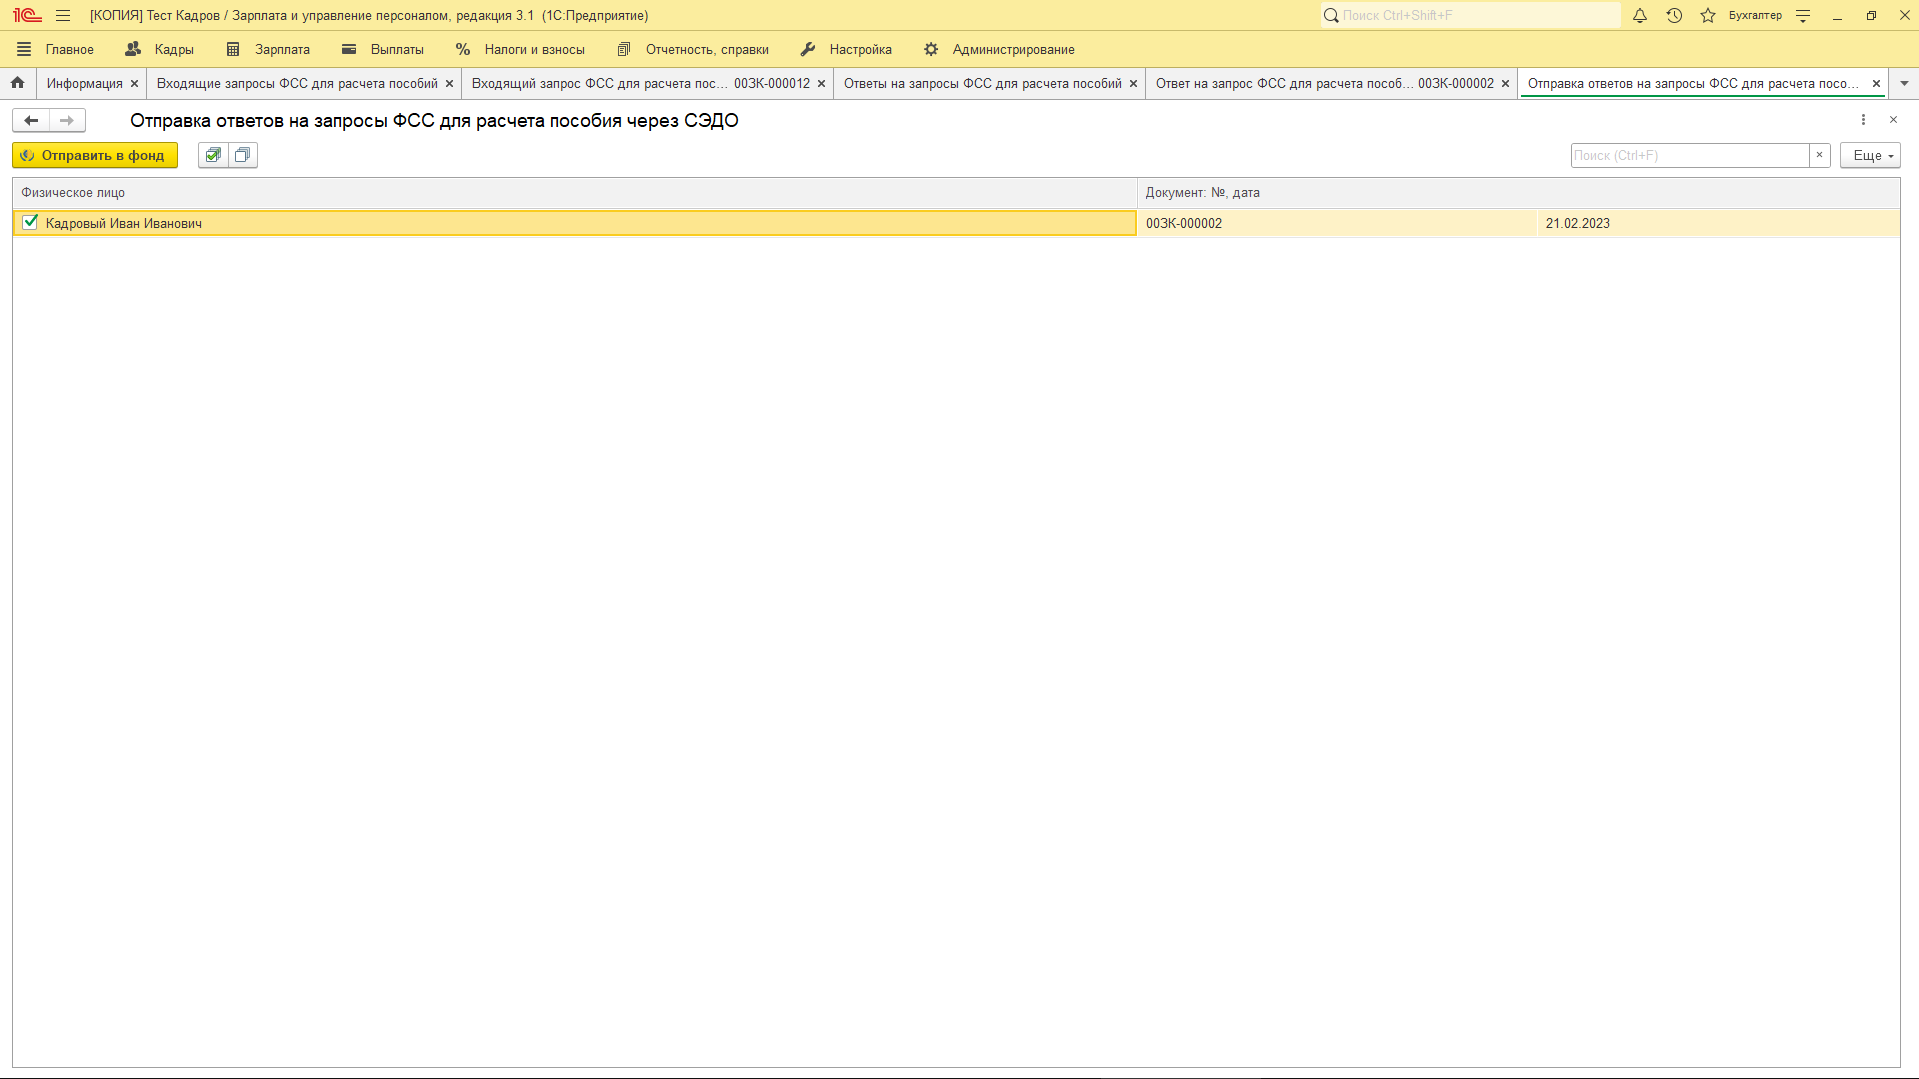Viewport: 1919px width, 1079px height.
Task: Close the Входящий запрос 003К-000012 tab
Action: click(822, 84)
